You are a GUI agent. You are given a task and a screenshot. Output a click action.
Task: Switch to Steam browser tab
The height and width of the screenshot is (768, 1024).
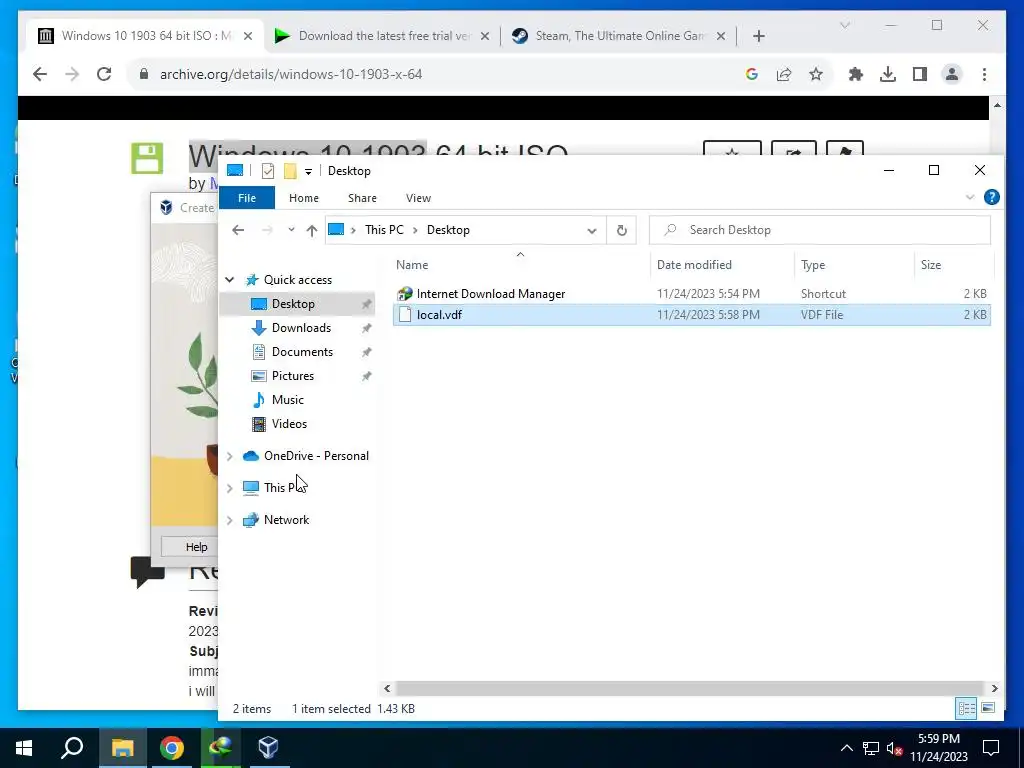click(618, 36)
